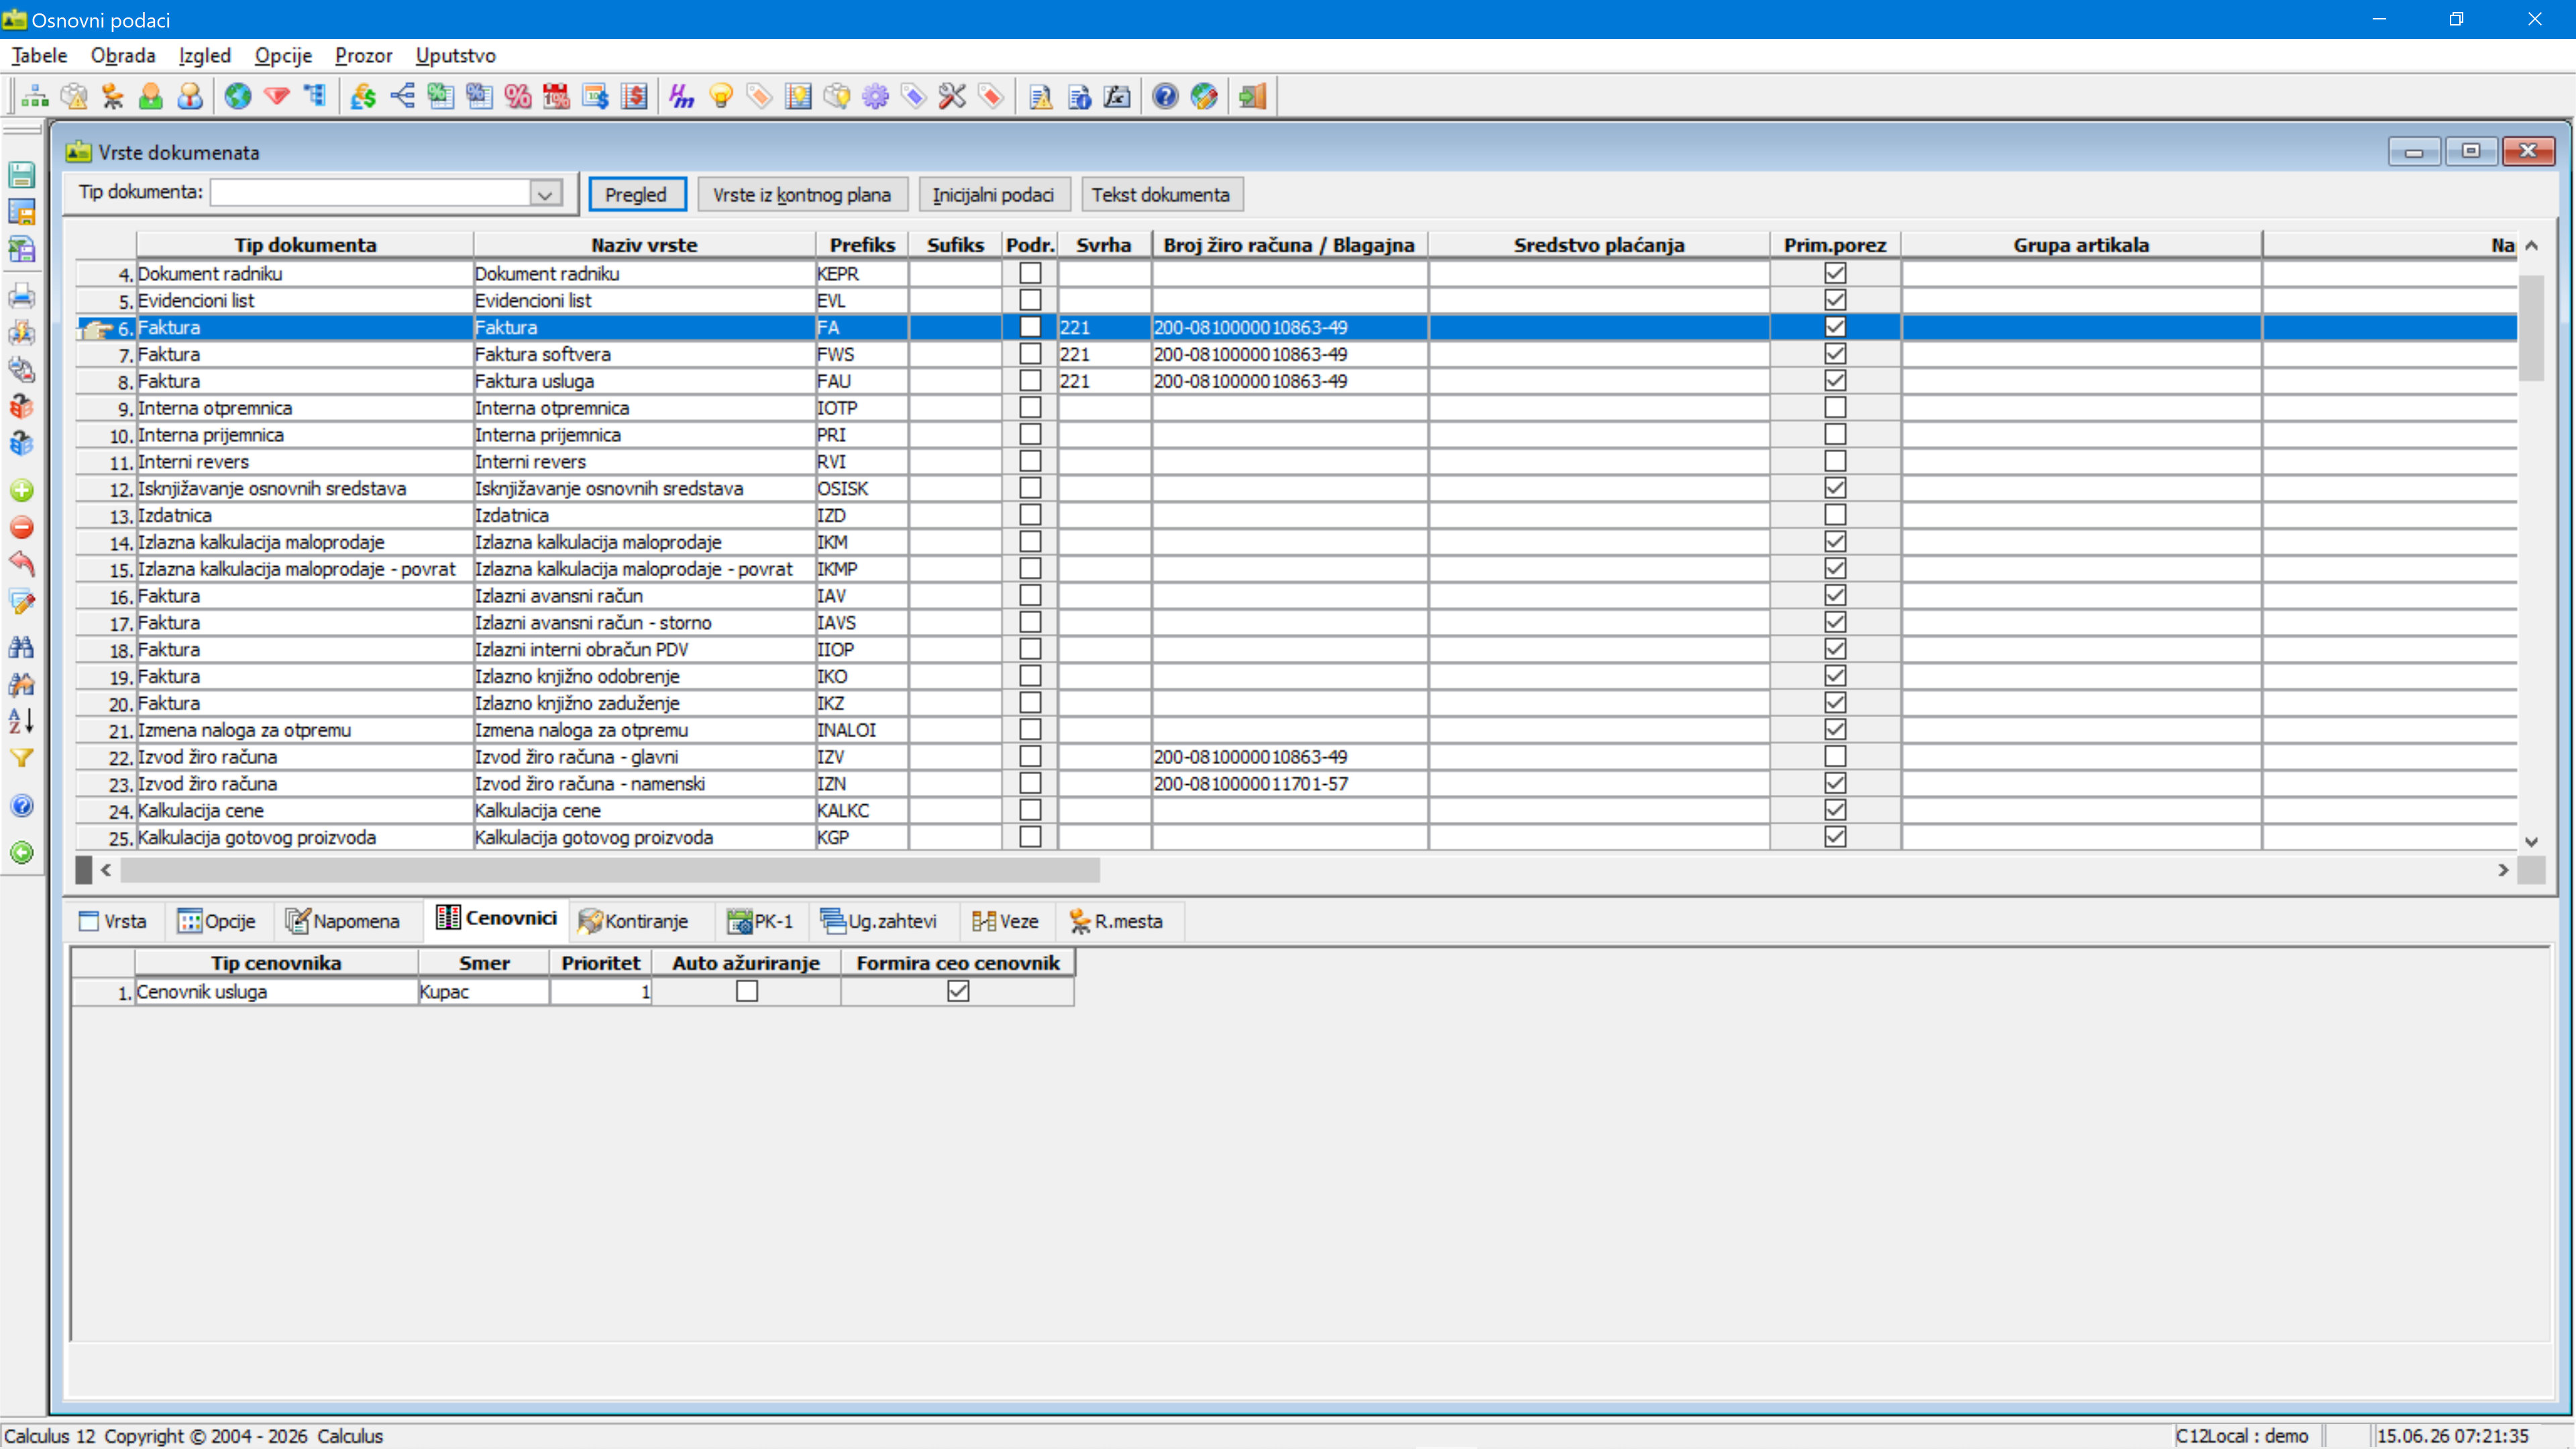Toggle Prim.porez checkbox for Interna otpremnica row

click(x=1835, y=407)
